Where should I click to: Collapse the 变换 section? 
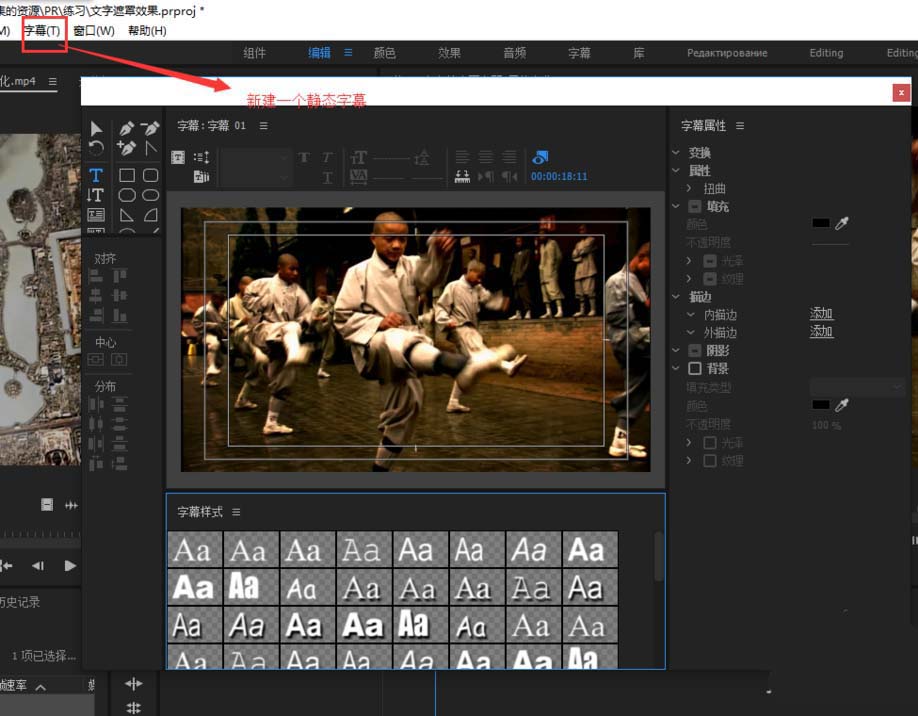click(677, 153)
